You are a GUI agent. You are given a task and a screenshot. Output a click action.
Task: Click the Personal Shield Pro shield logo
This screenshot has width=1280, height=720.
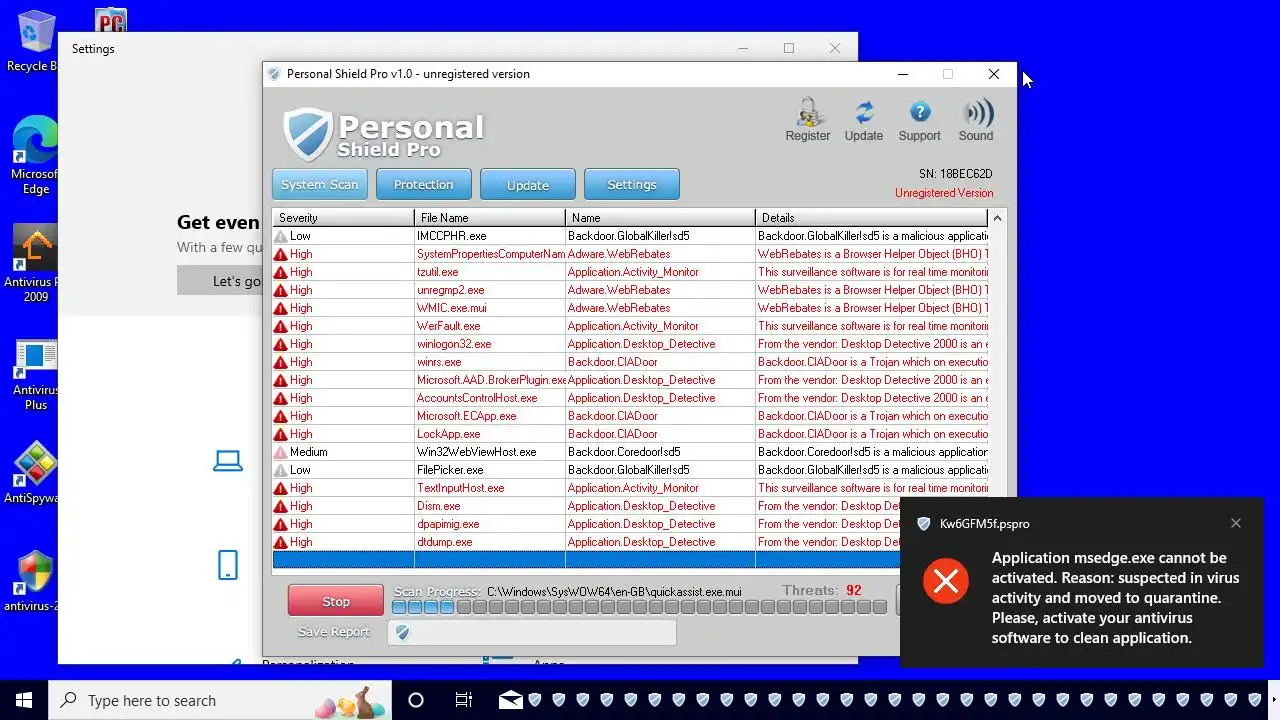coord(307,135)
